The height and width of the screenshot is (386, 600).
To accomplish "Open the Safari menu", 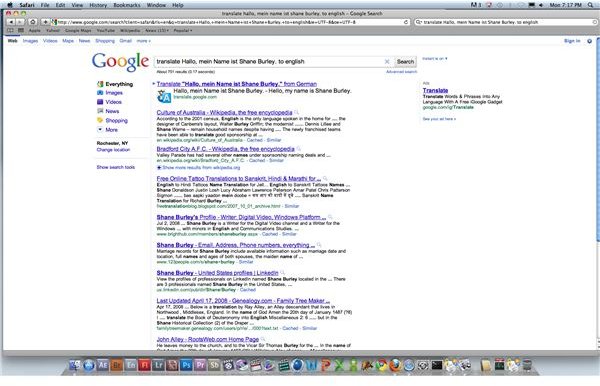I will [27, 5].
